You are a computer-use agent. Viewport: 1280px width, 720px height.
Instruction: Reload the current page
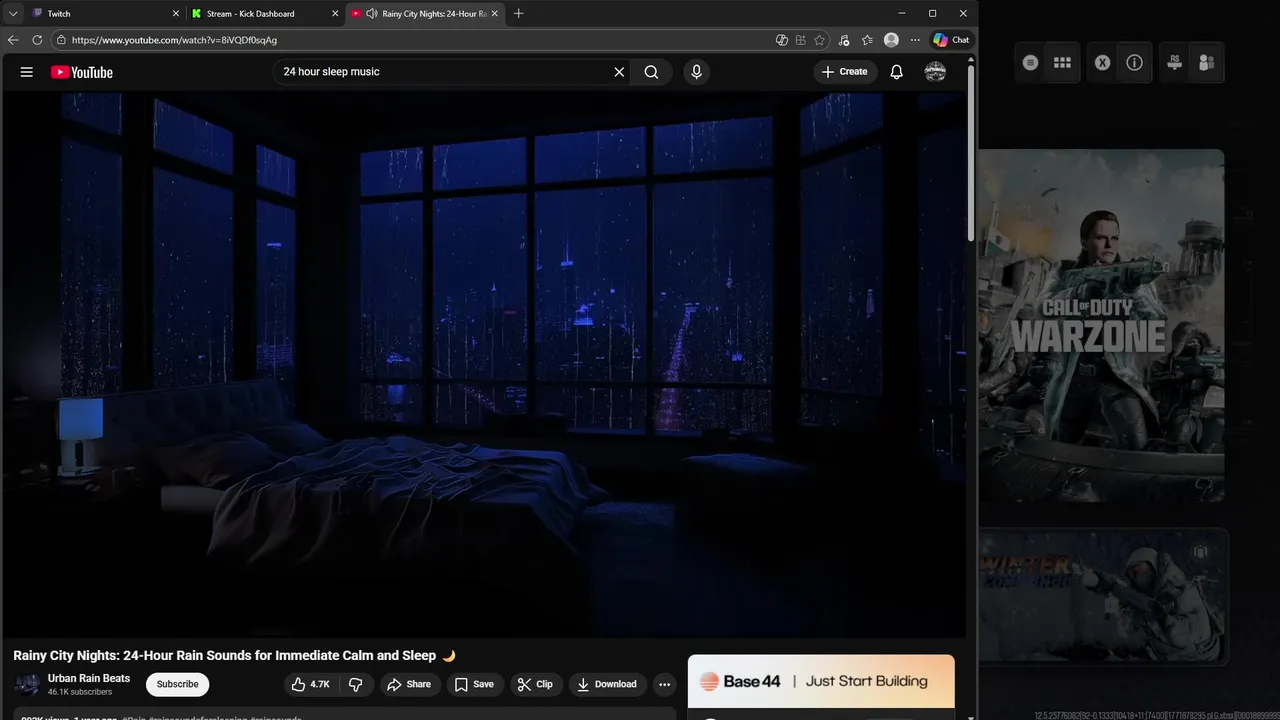pos(37,40)
